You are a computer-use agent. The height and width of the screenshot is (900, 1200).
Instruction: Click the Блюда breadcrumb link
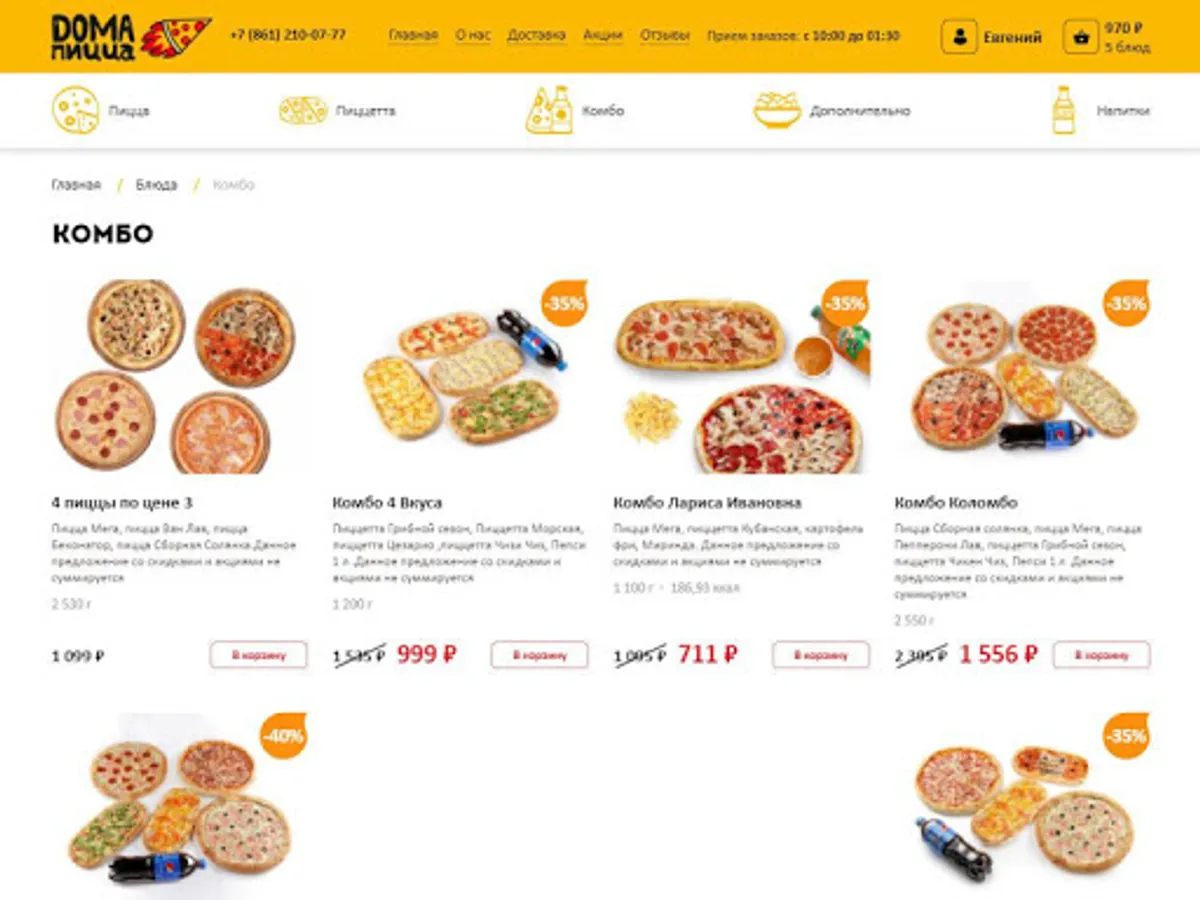click(x=157, y=185)
